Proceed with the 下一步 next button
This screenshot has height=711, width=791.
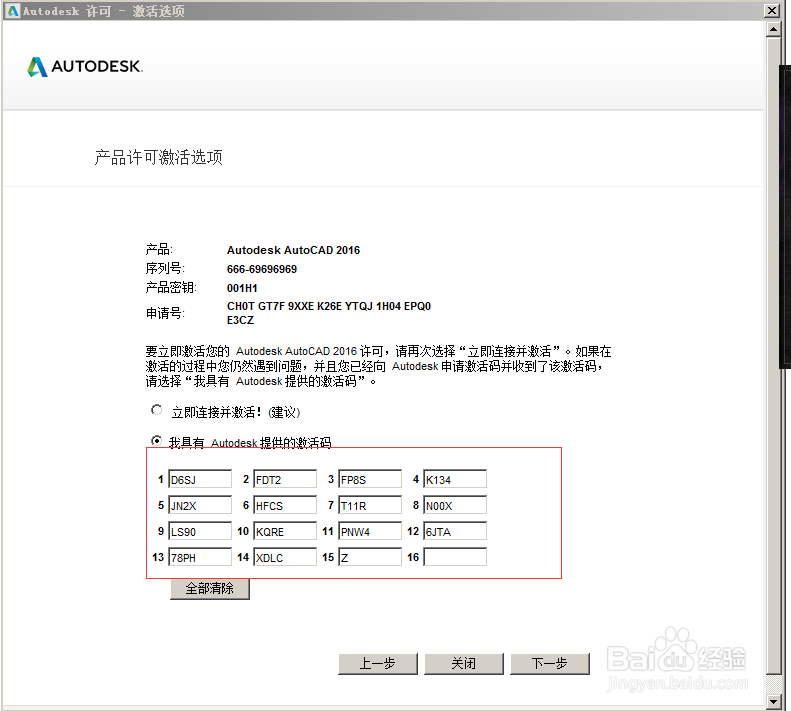(550, 664)
